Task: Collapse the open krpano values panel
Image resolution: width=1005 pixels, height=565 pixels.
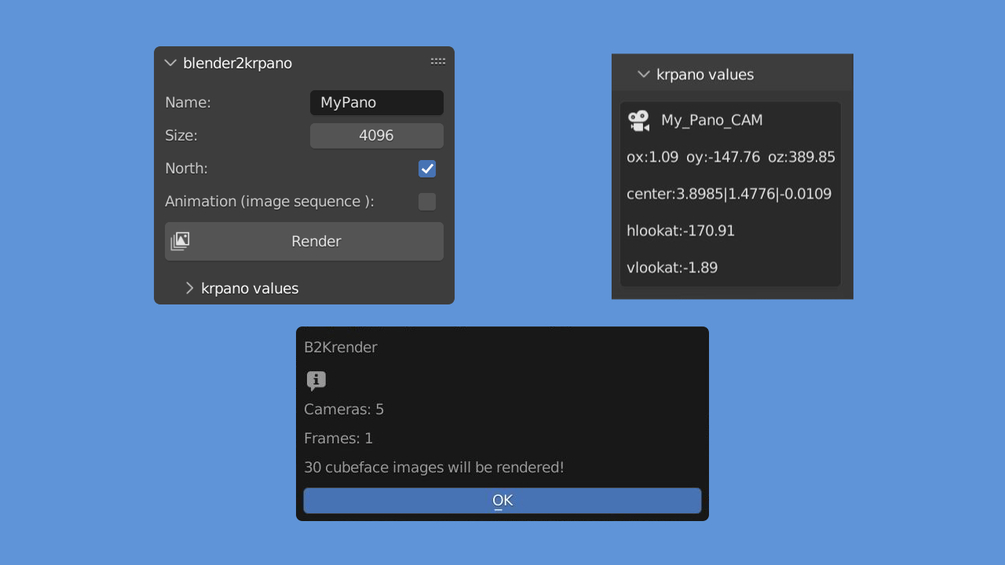Action: coord(644,74)
